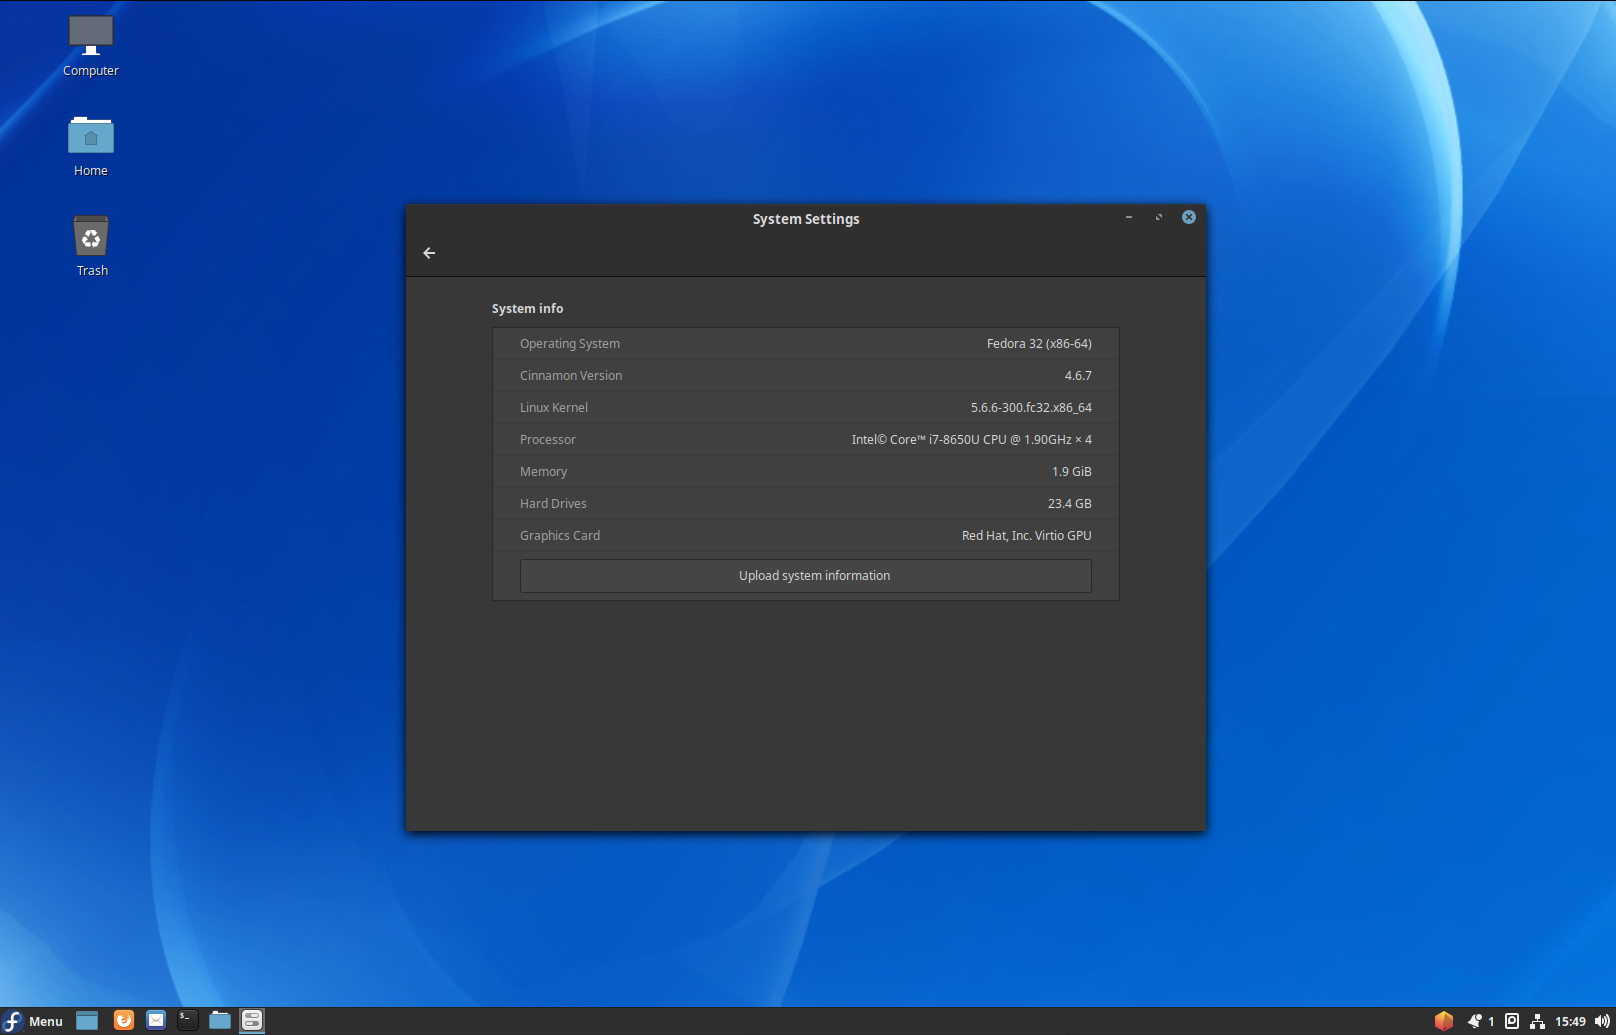The image size is (1616, 1035).
Task: Click the 23.4 GB value
Action: 1069,504
